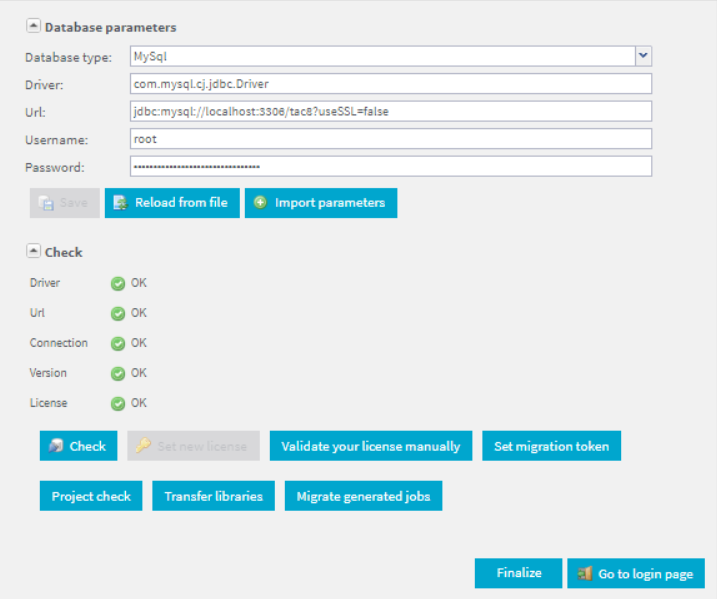Click the Driver label in Check list

[x=45, y=283]
